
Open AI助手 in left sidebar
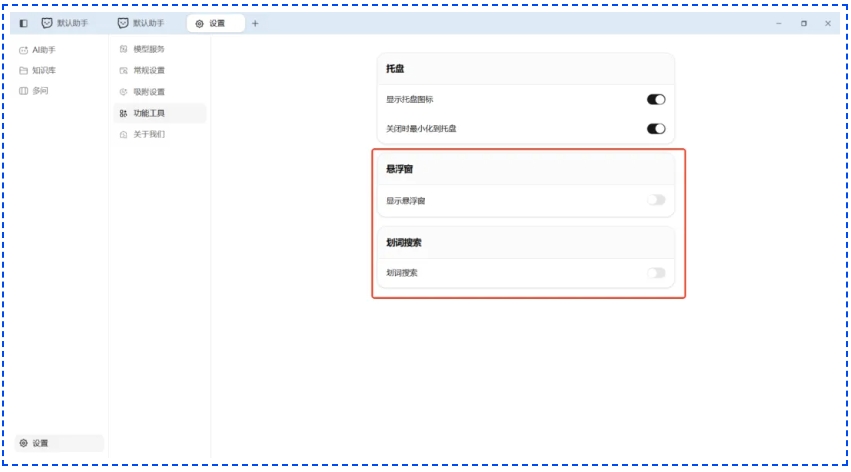pyautogui.click(x=37, y=50)
